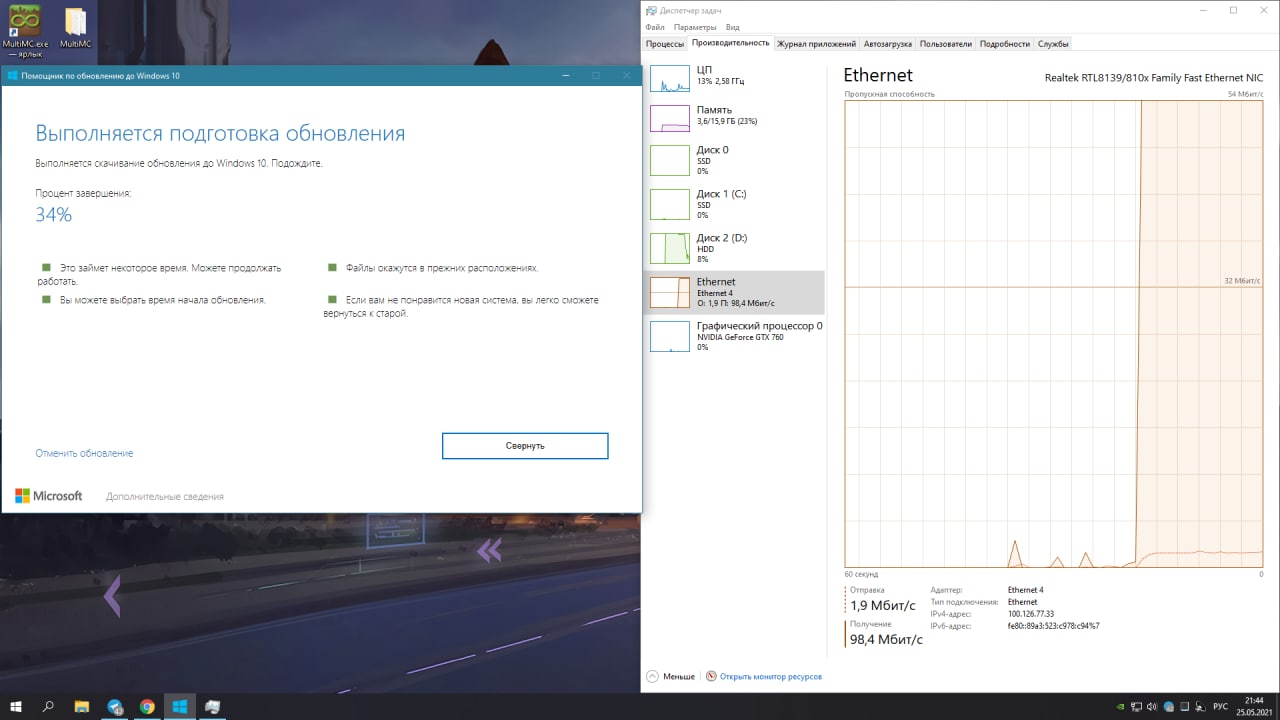1280x720 pixels.
Task: Click Update Assistant title bar icon
Action: click(13, 75)
